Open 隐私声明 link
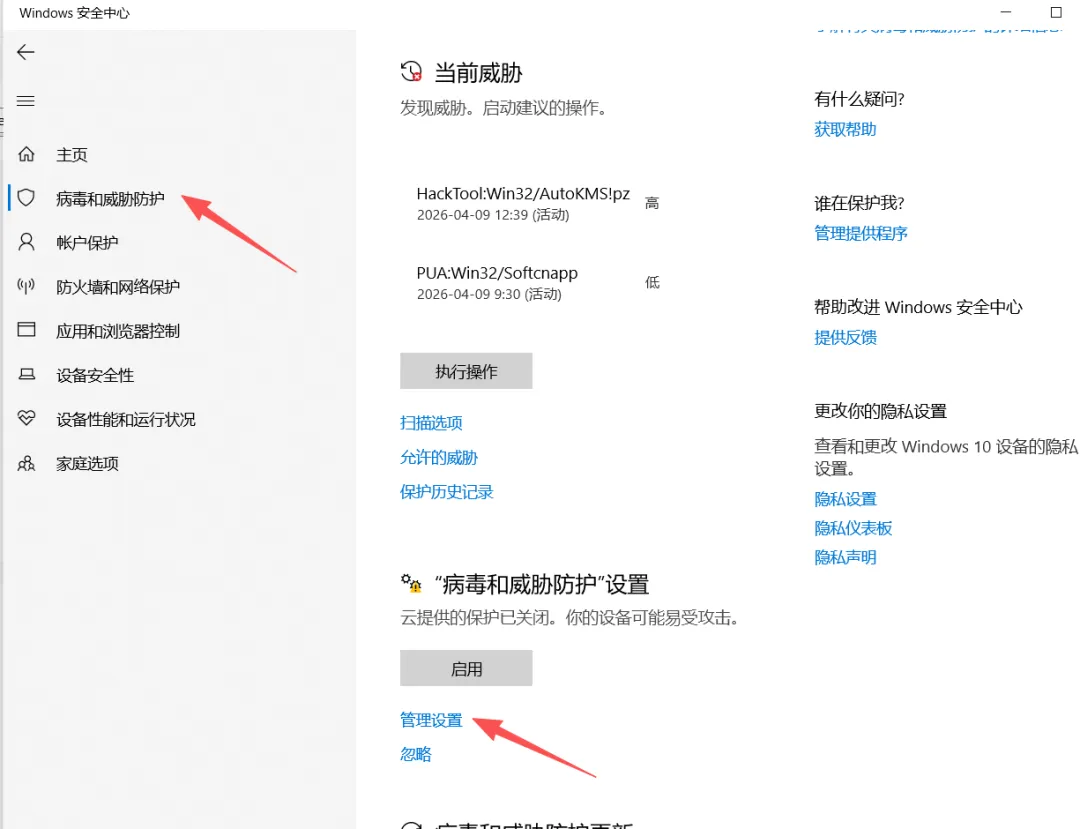The height and width of the screenshot is (829, 1080). (x=845, y=557)
